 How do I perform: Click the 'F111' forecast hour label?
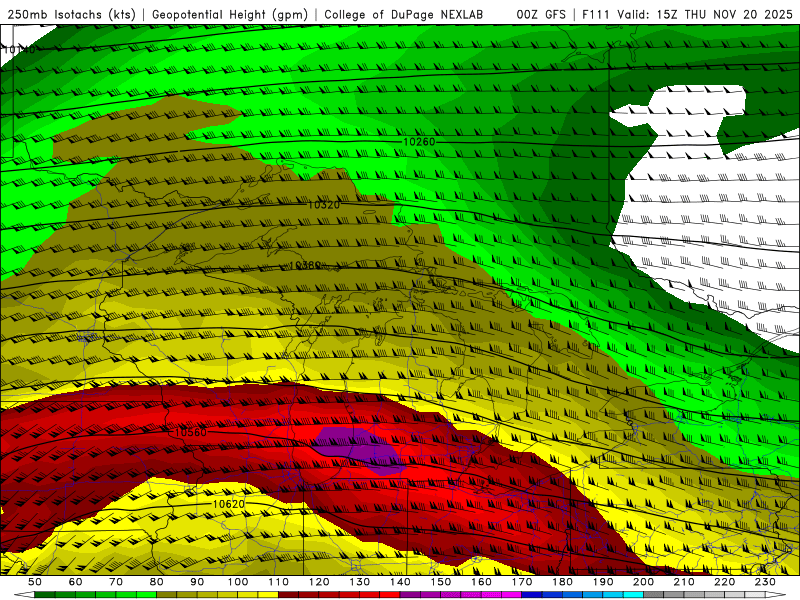pyautogui.click(x=597, y=14)
